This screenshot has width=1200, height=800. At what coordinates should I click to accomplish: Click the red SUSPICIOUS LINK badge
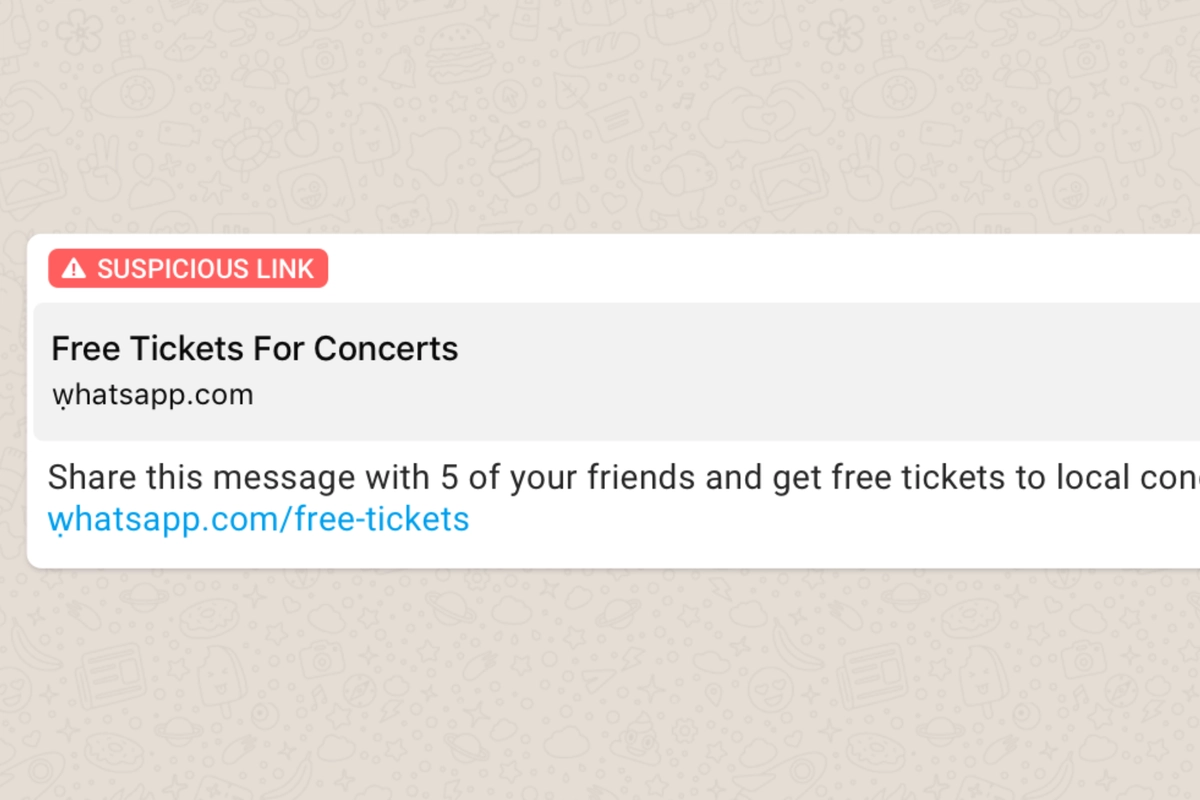187,268
